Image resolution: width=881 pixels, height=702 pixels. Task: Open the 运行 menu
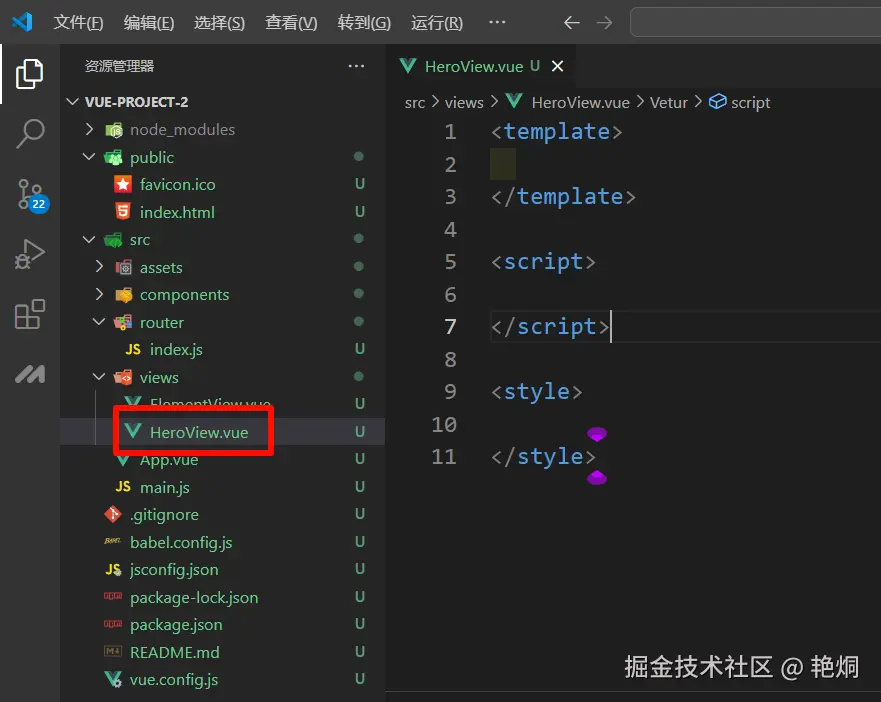point(436,22)
